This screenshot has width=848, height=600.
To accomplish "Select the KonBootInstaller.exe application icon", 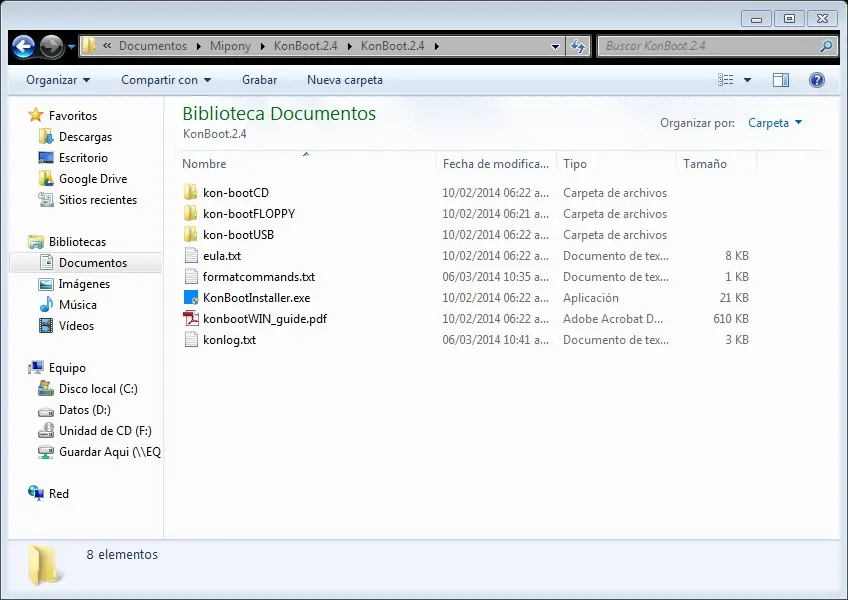I will (x=191, y=298).
